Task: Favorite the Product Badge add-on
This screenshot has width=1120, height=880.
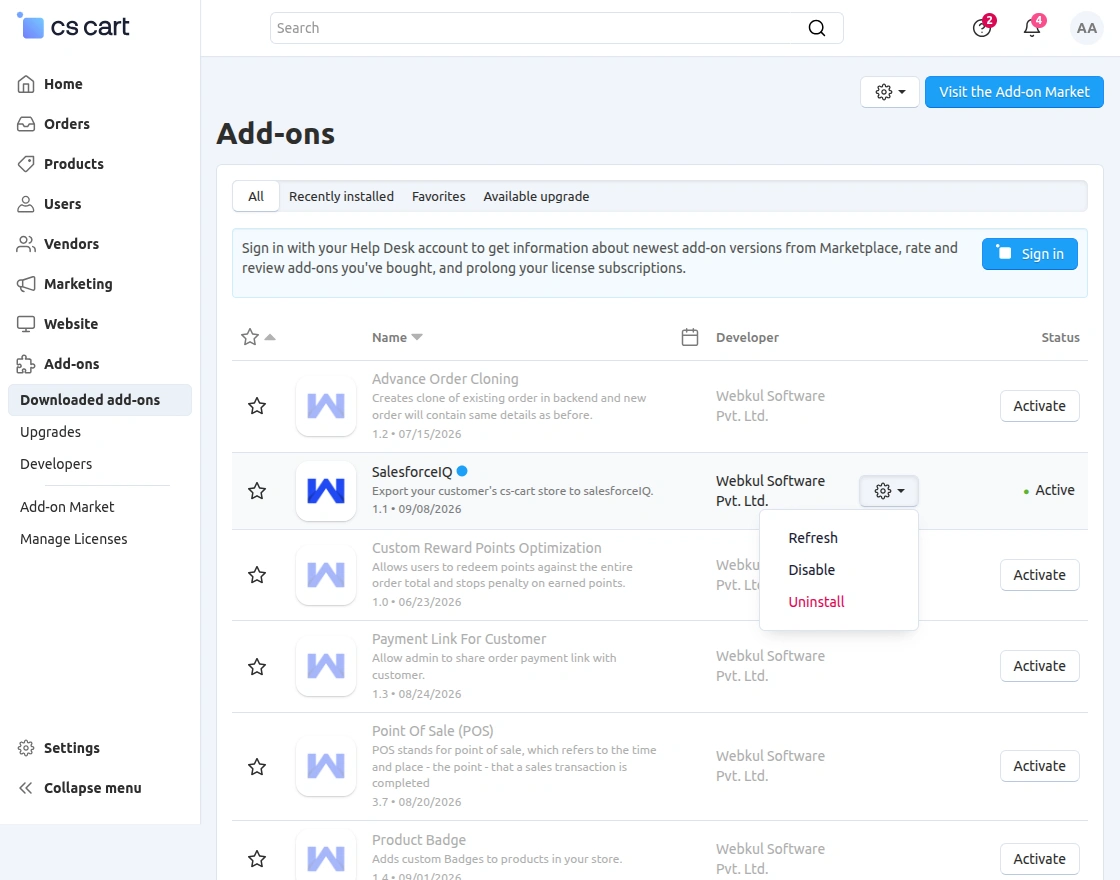Action: tap(257, 859)
